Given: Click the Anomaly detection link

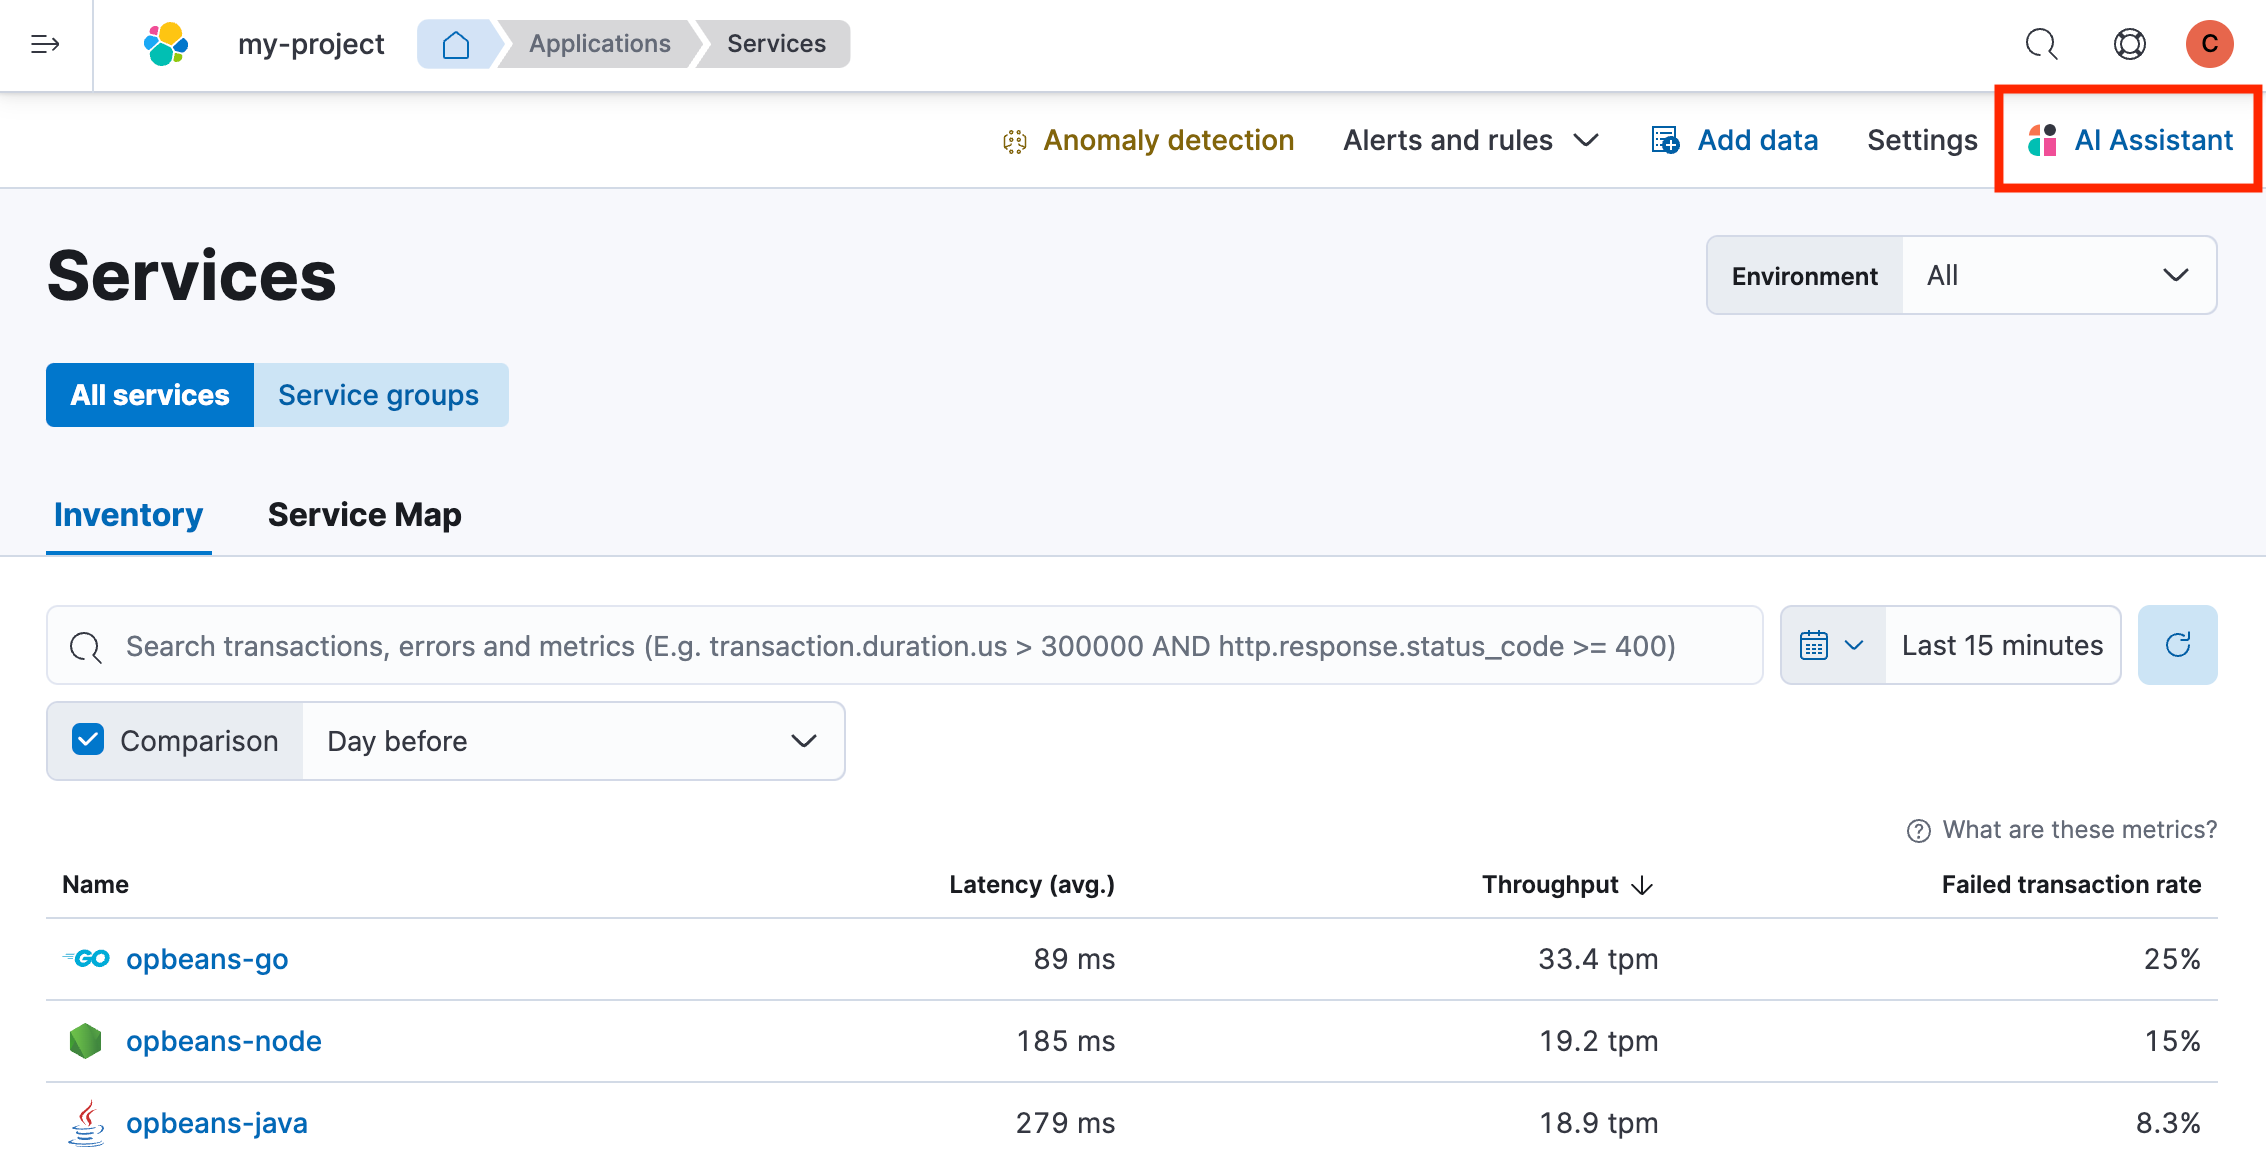Looking at the screenshot, I should click(1167, 140).
